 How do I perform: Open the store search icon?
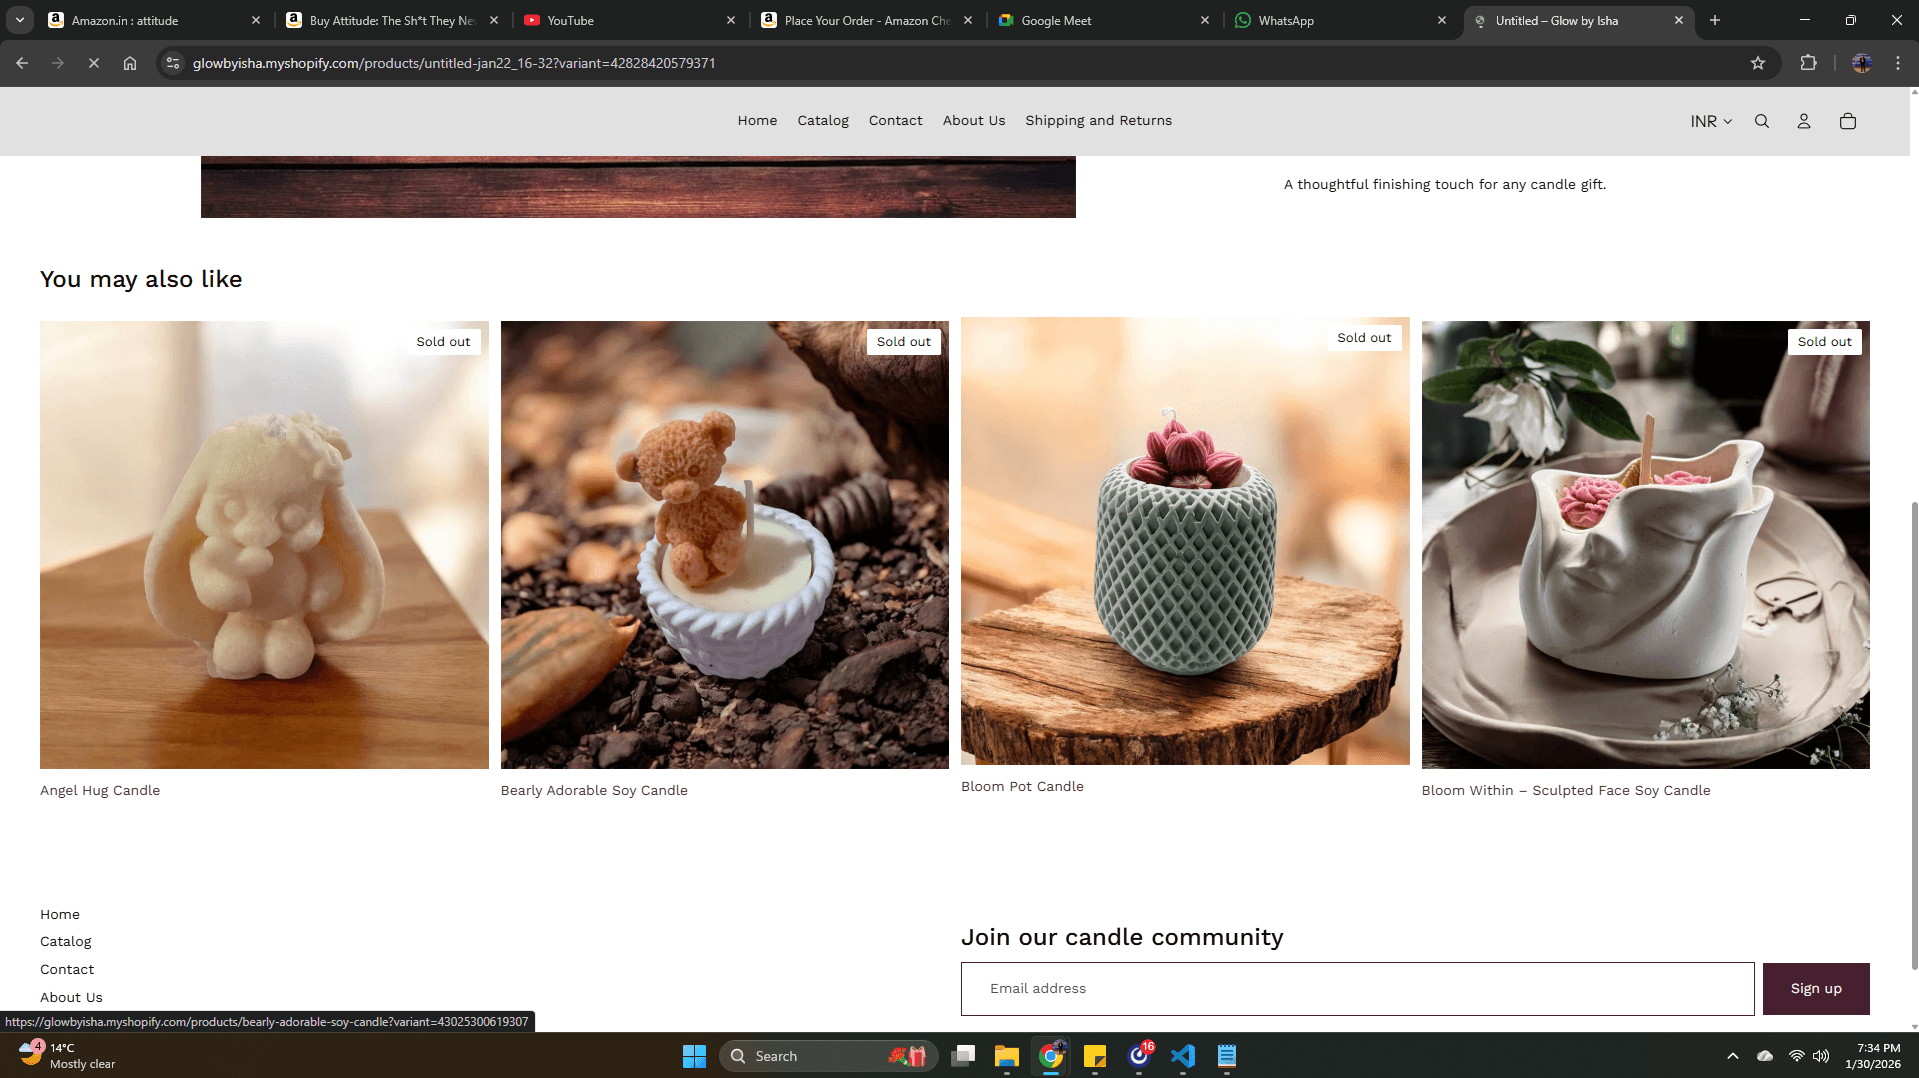click(1762, 121)
